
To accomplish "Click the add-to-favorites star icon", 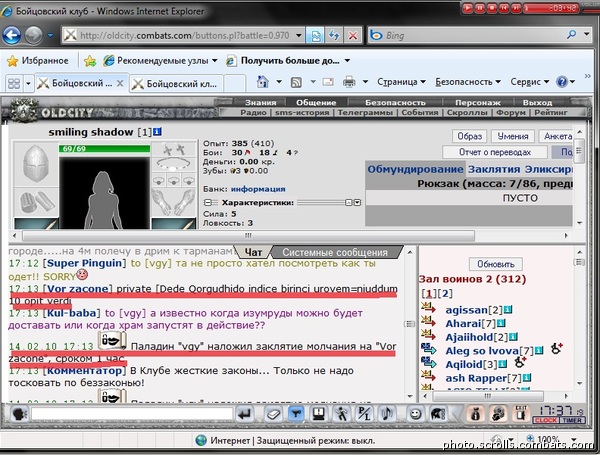I will 90,61.
